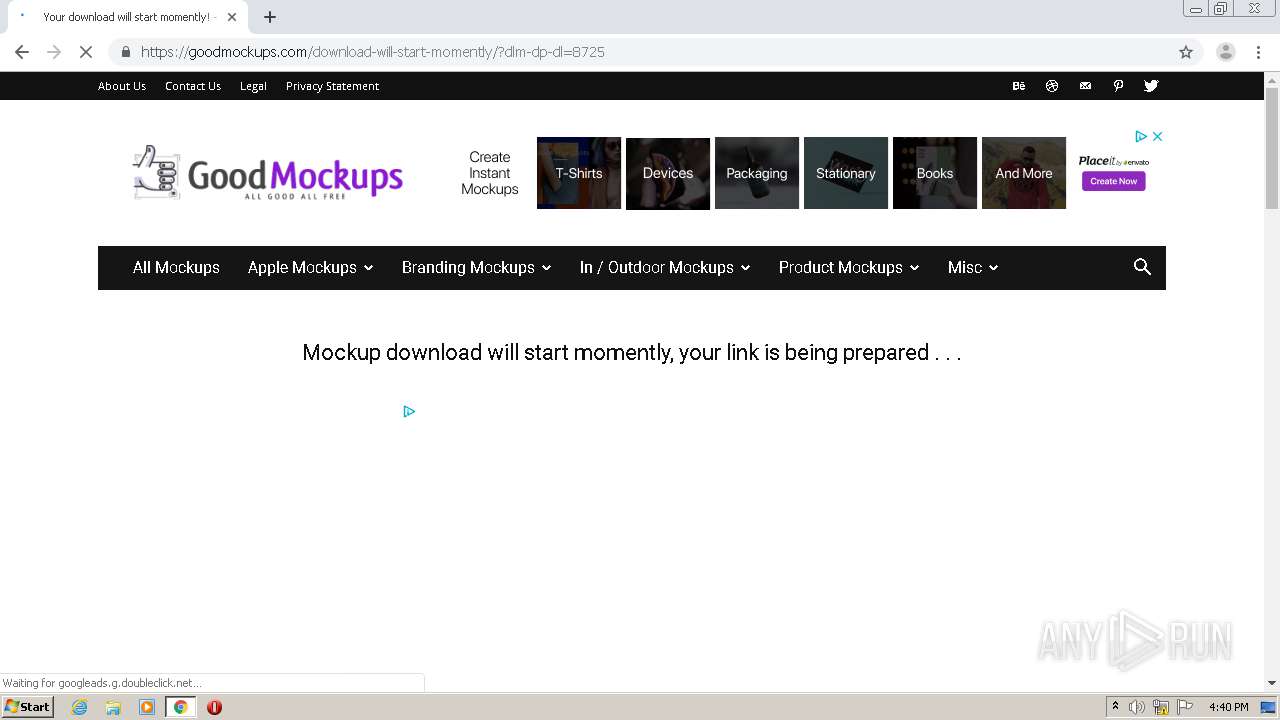Click the network tray icon
The height and width of the screenshot is (720, 1280).
pyautogui.click(x=1161, y=707)
